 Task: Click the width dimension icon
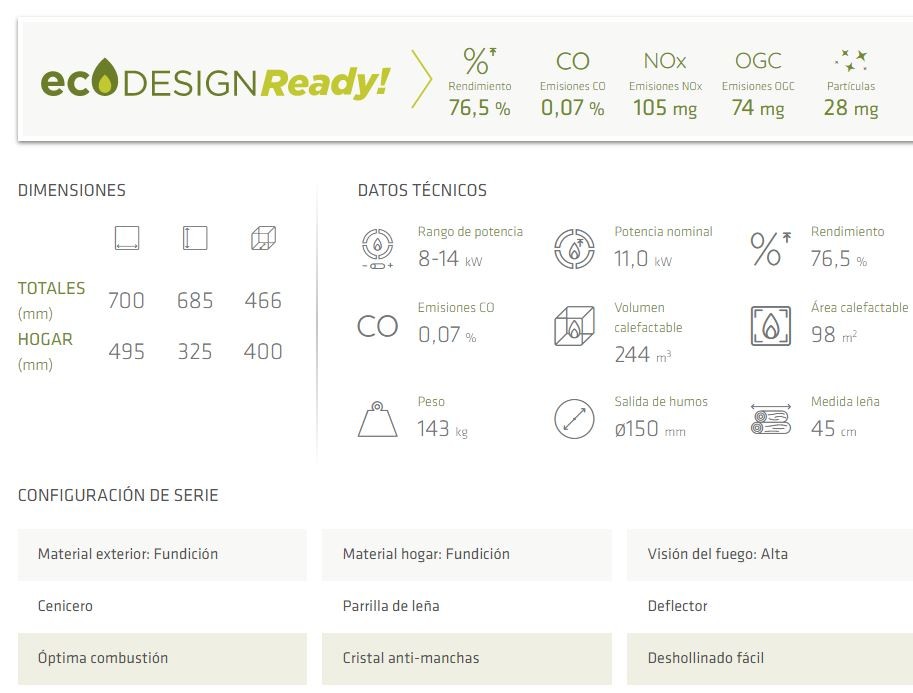pos(127,238)
